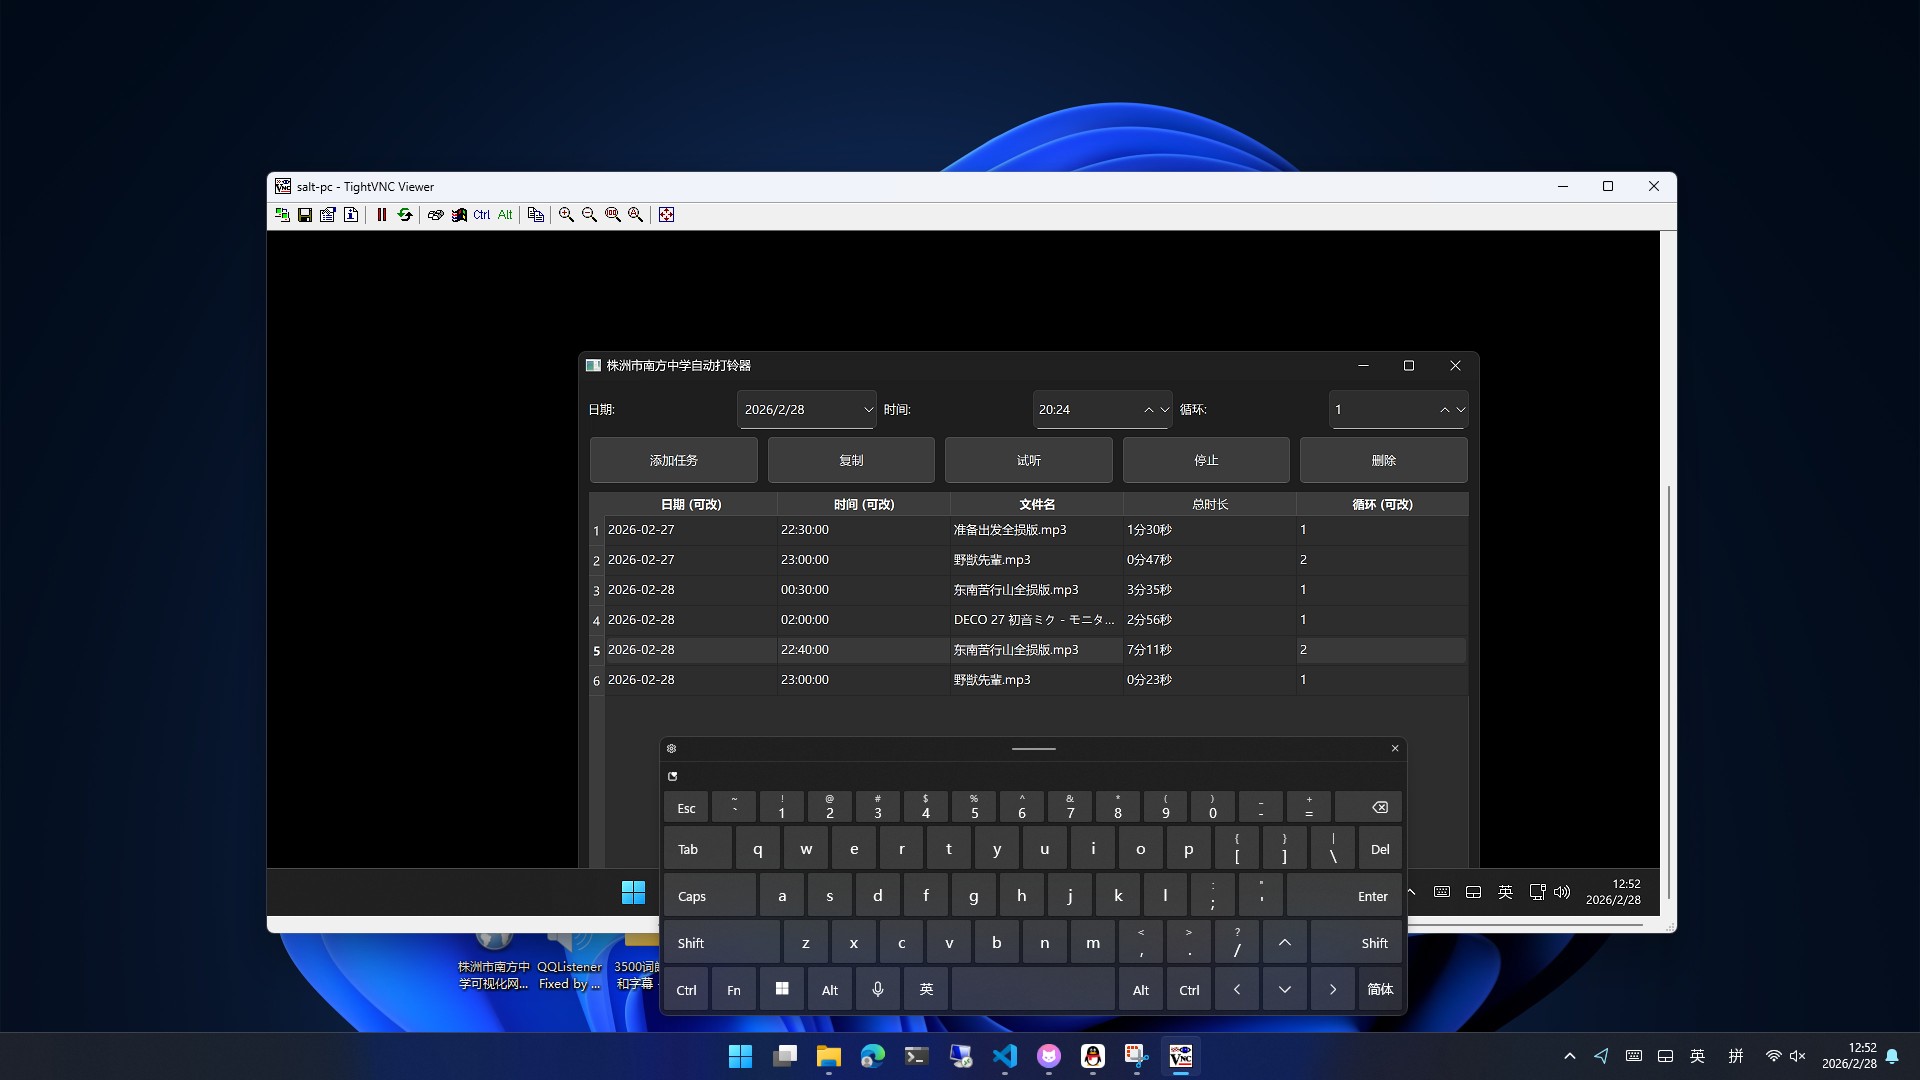1920x1080 pixels.
Task: Open the date dropdown showing 2026/2/28
Action: coord(867,410)
